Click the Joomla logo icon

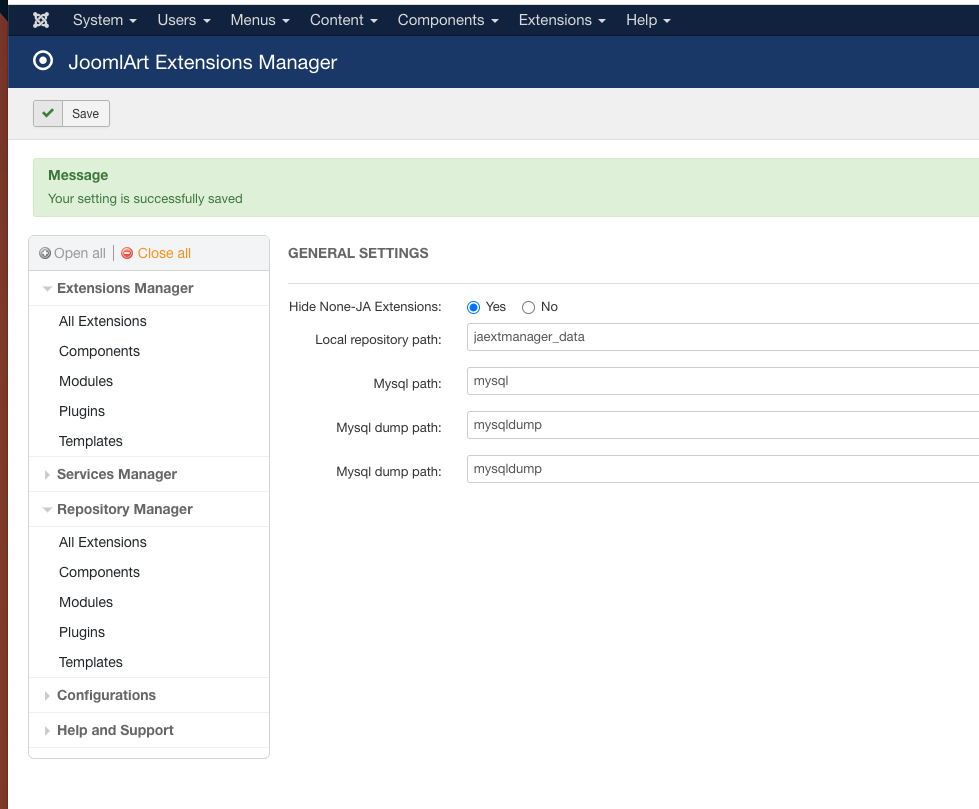41,20
